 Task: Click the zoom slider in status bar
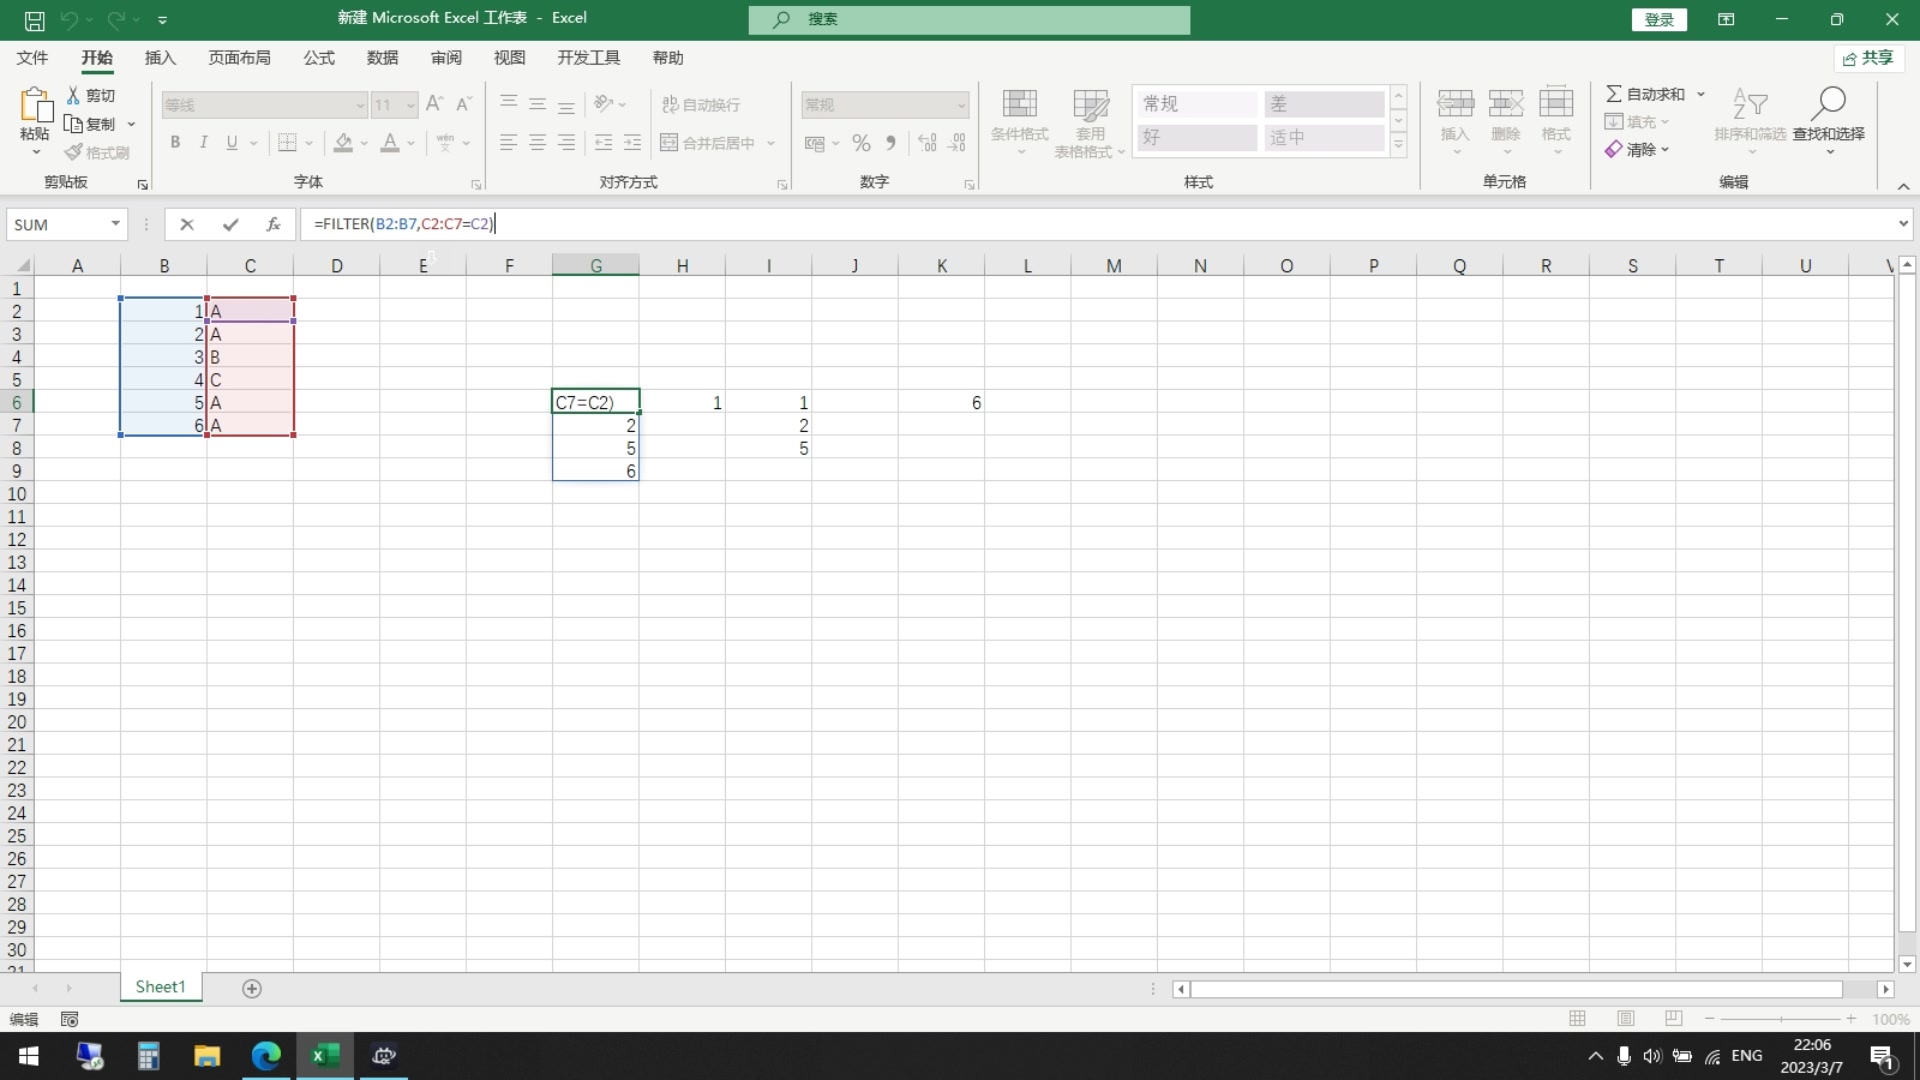(x=1780, y=1018)
